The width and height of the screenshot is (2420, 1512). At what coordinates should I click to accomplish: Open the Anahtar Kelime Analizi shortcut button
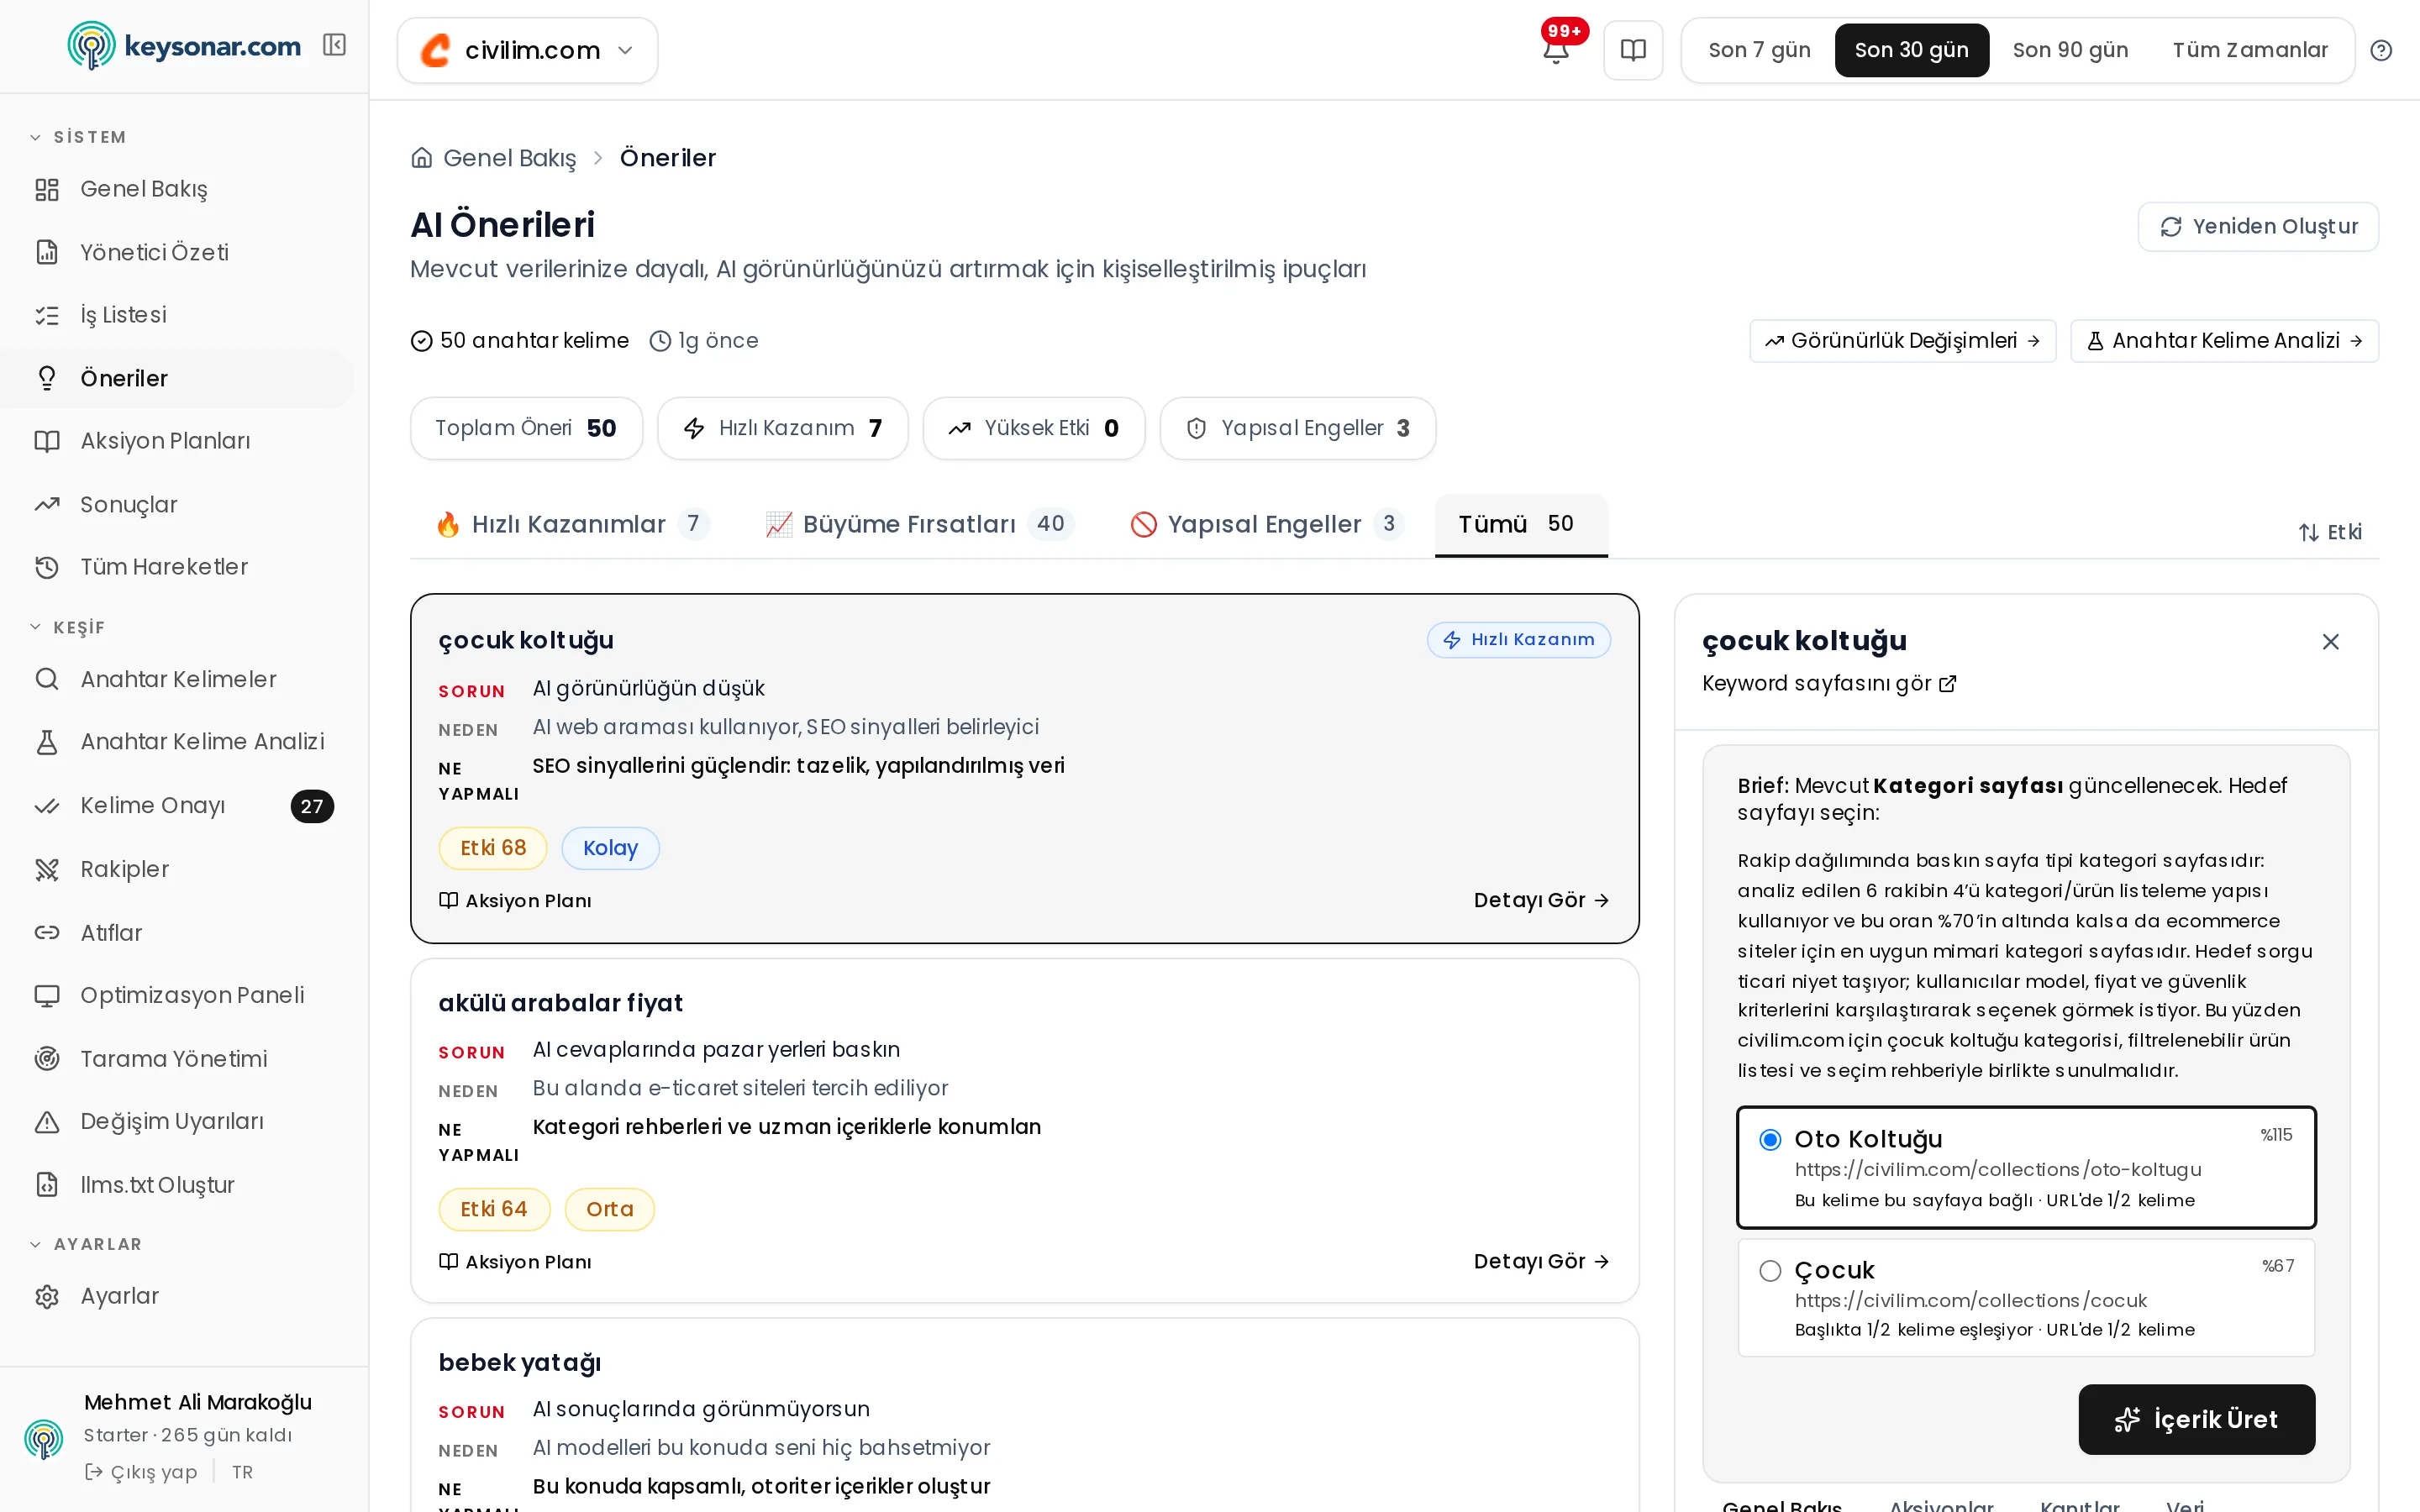2224,341
